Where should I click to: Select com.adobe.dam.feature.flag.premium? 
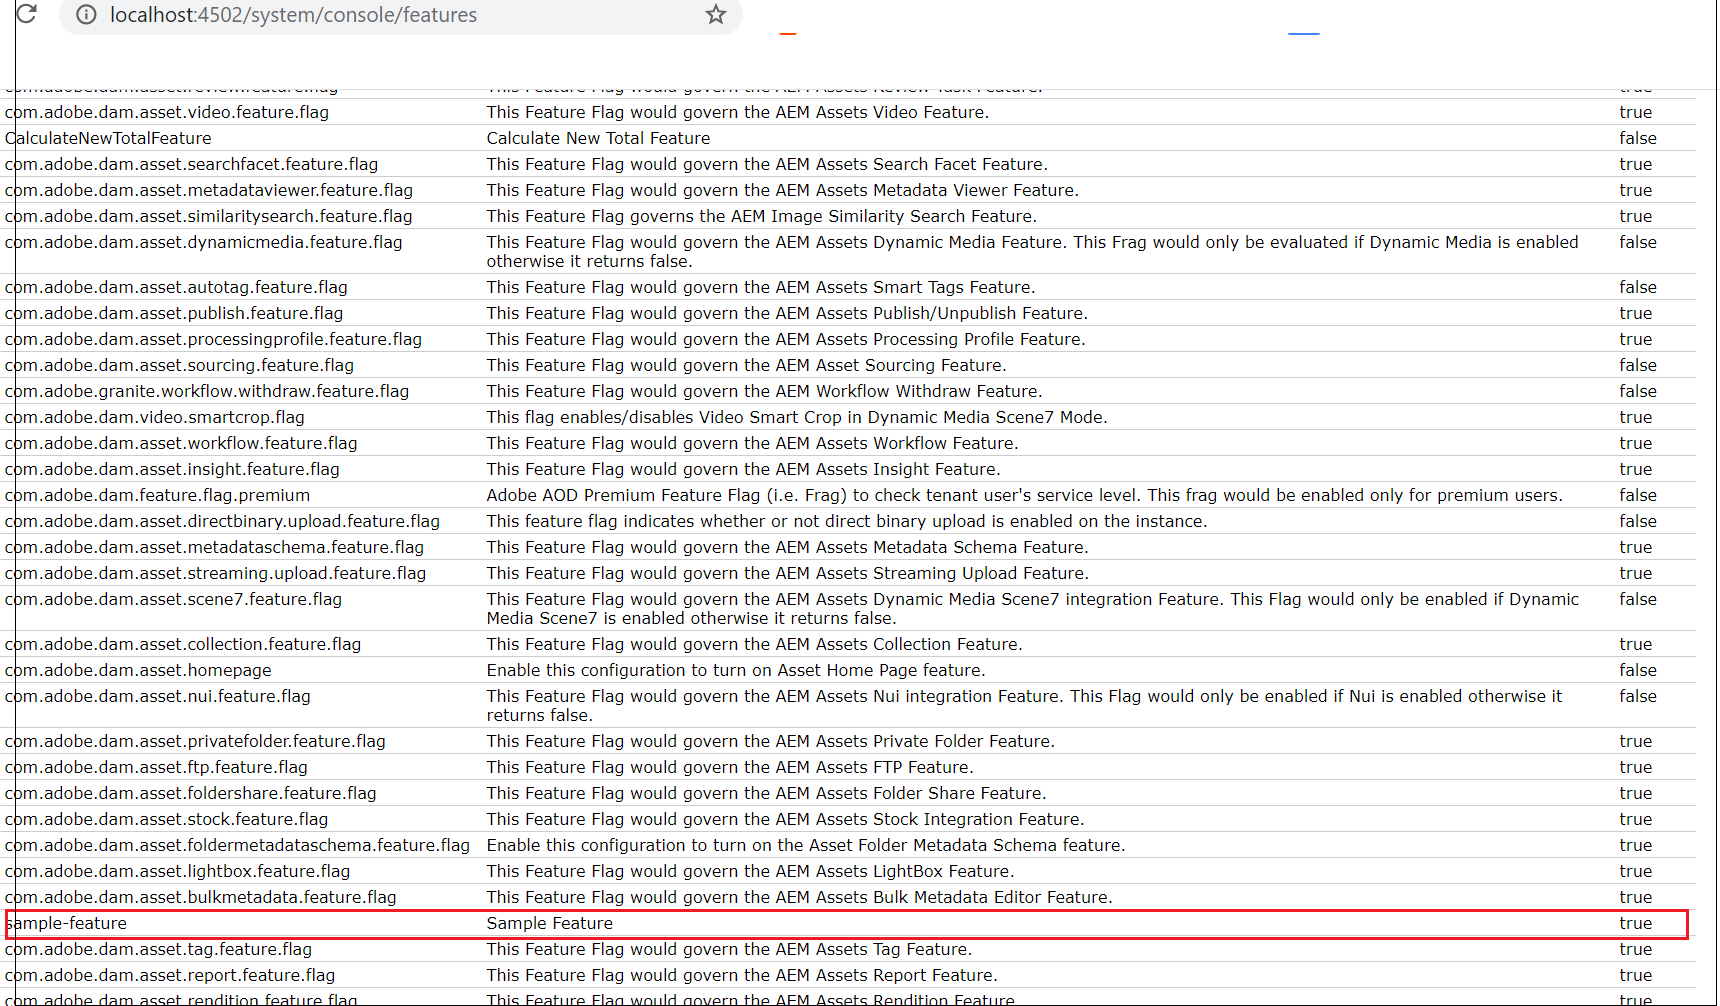[157, 495]
